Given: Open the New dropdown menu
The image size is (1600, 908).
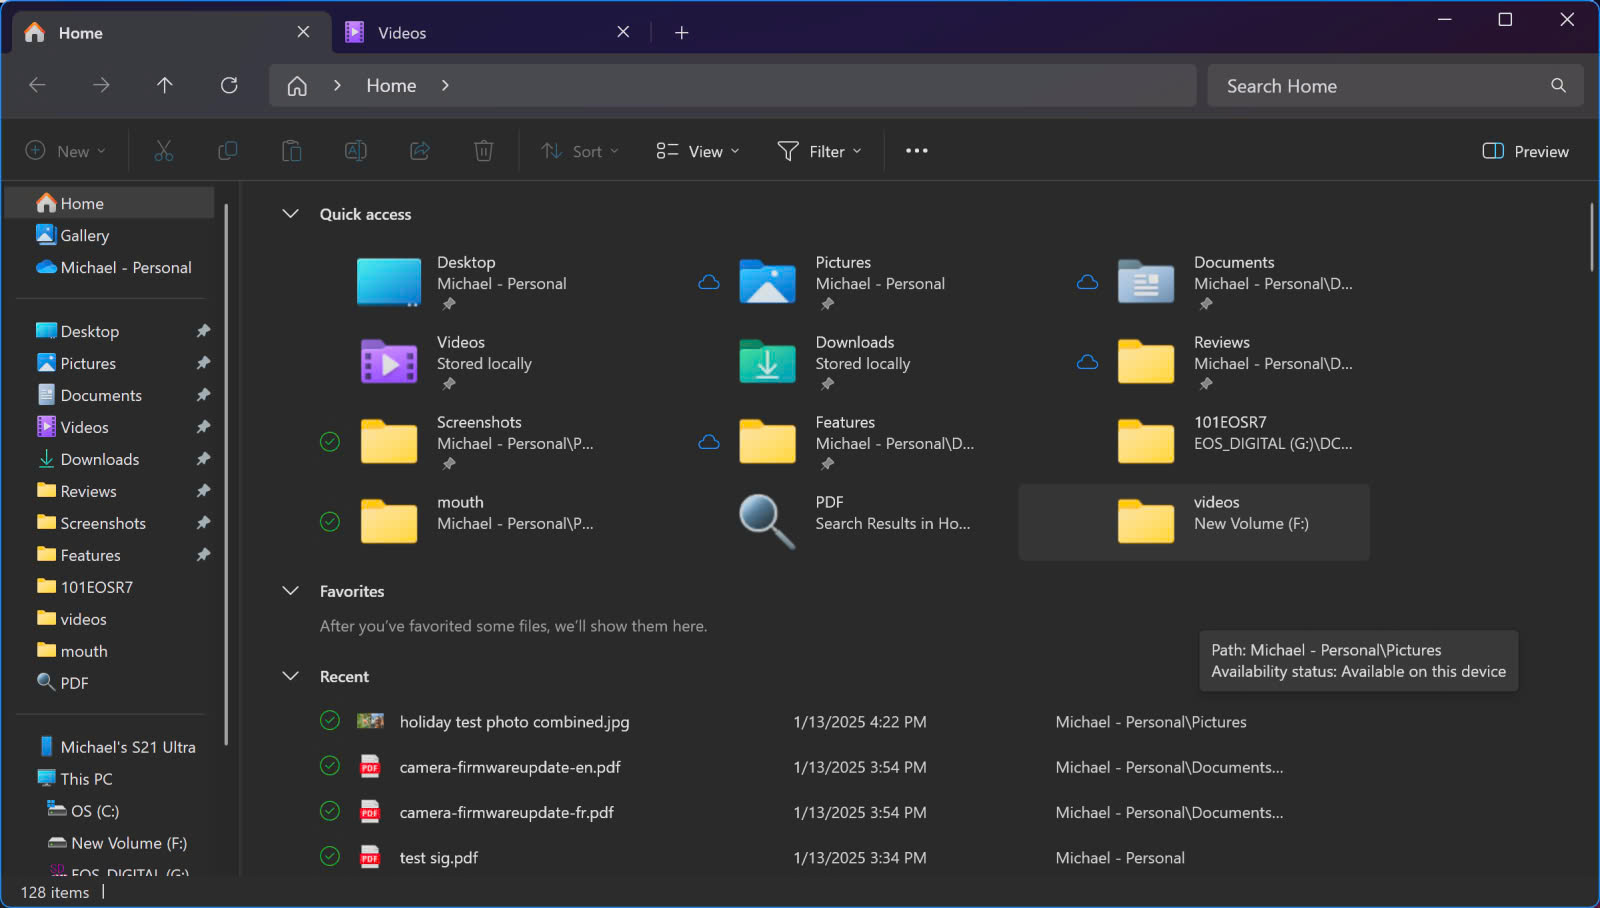Looking at the screenshot, I should click(65, 151).
